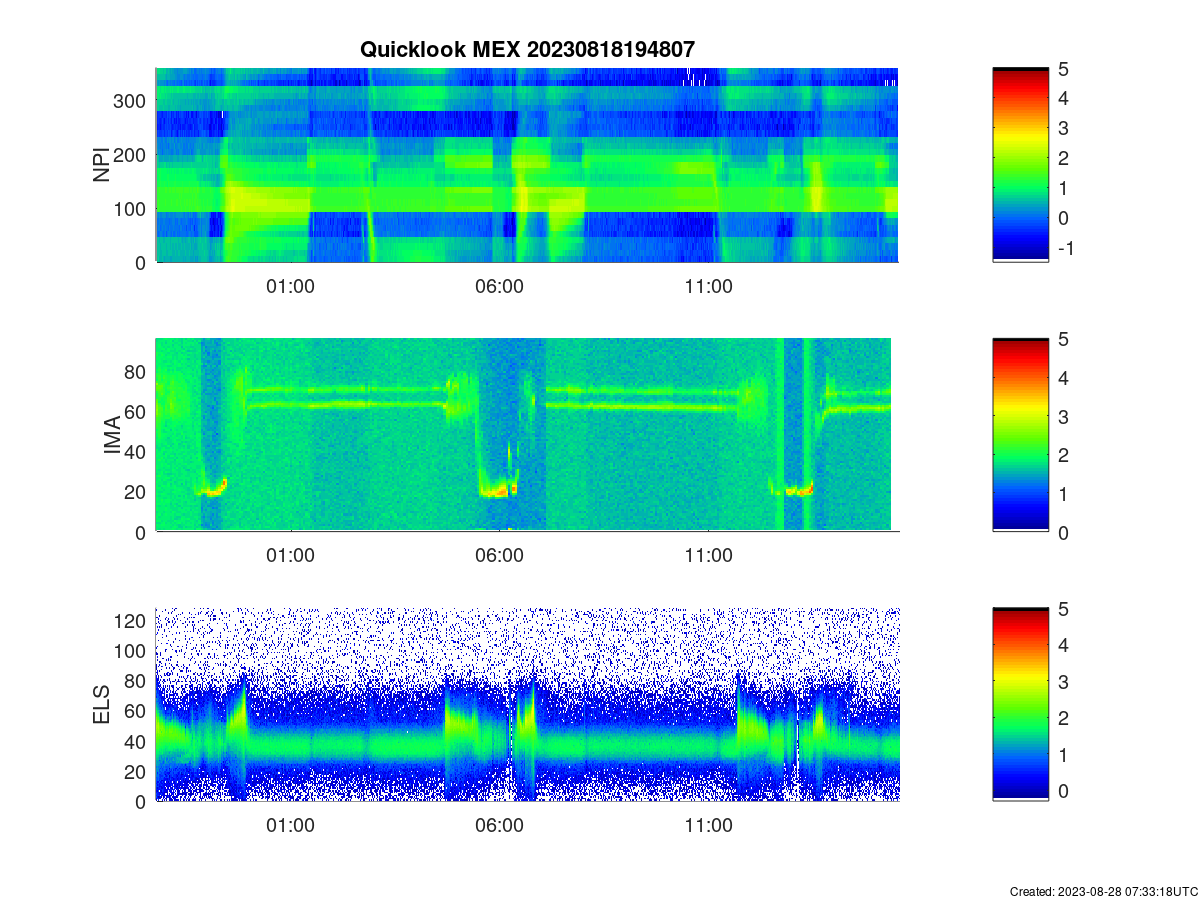The height and width of the screenshot is (900, 1200).
Task: Click the 01:00 tick label under IMA panel
Action: (290, 556)
